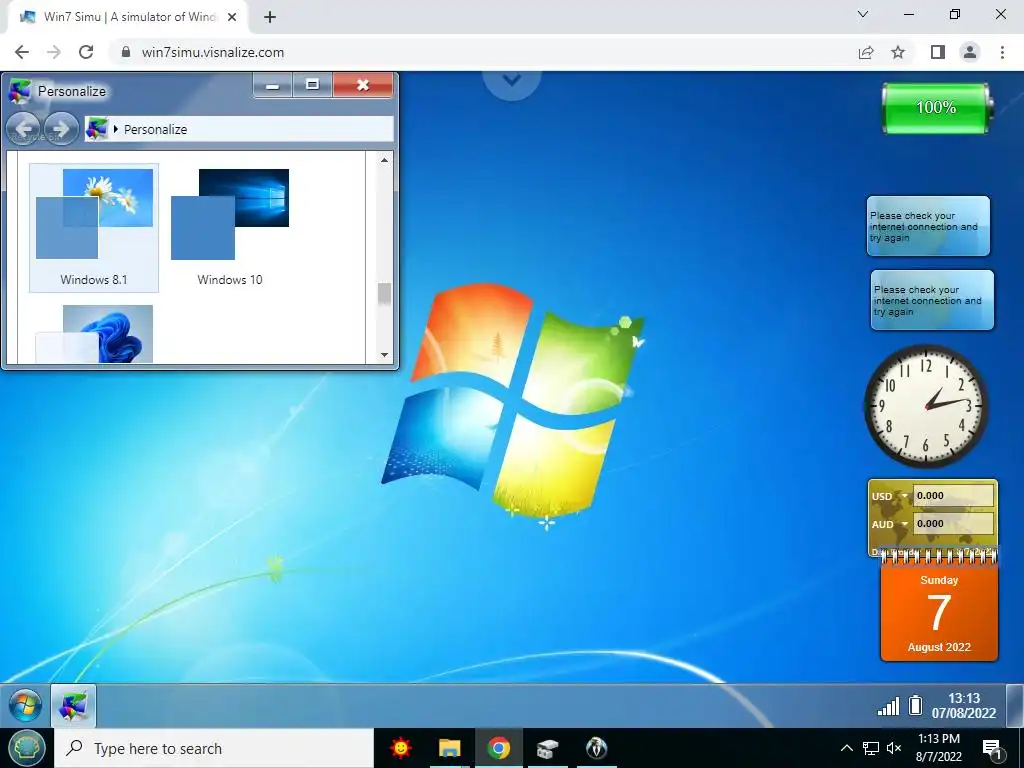Open File Explorer on the host taskbar
1024x768 pixels.
[x=449, y=748]
